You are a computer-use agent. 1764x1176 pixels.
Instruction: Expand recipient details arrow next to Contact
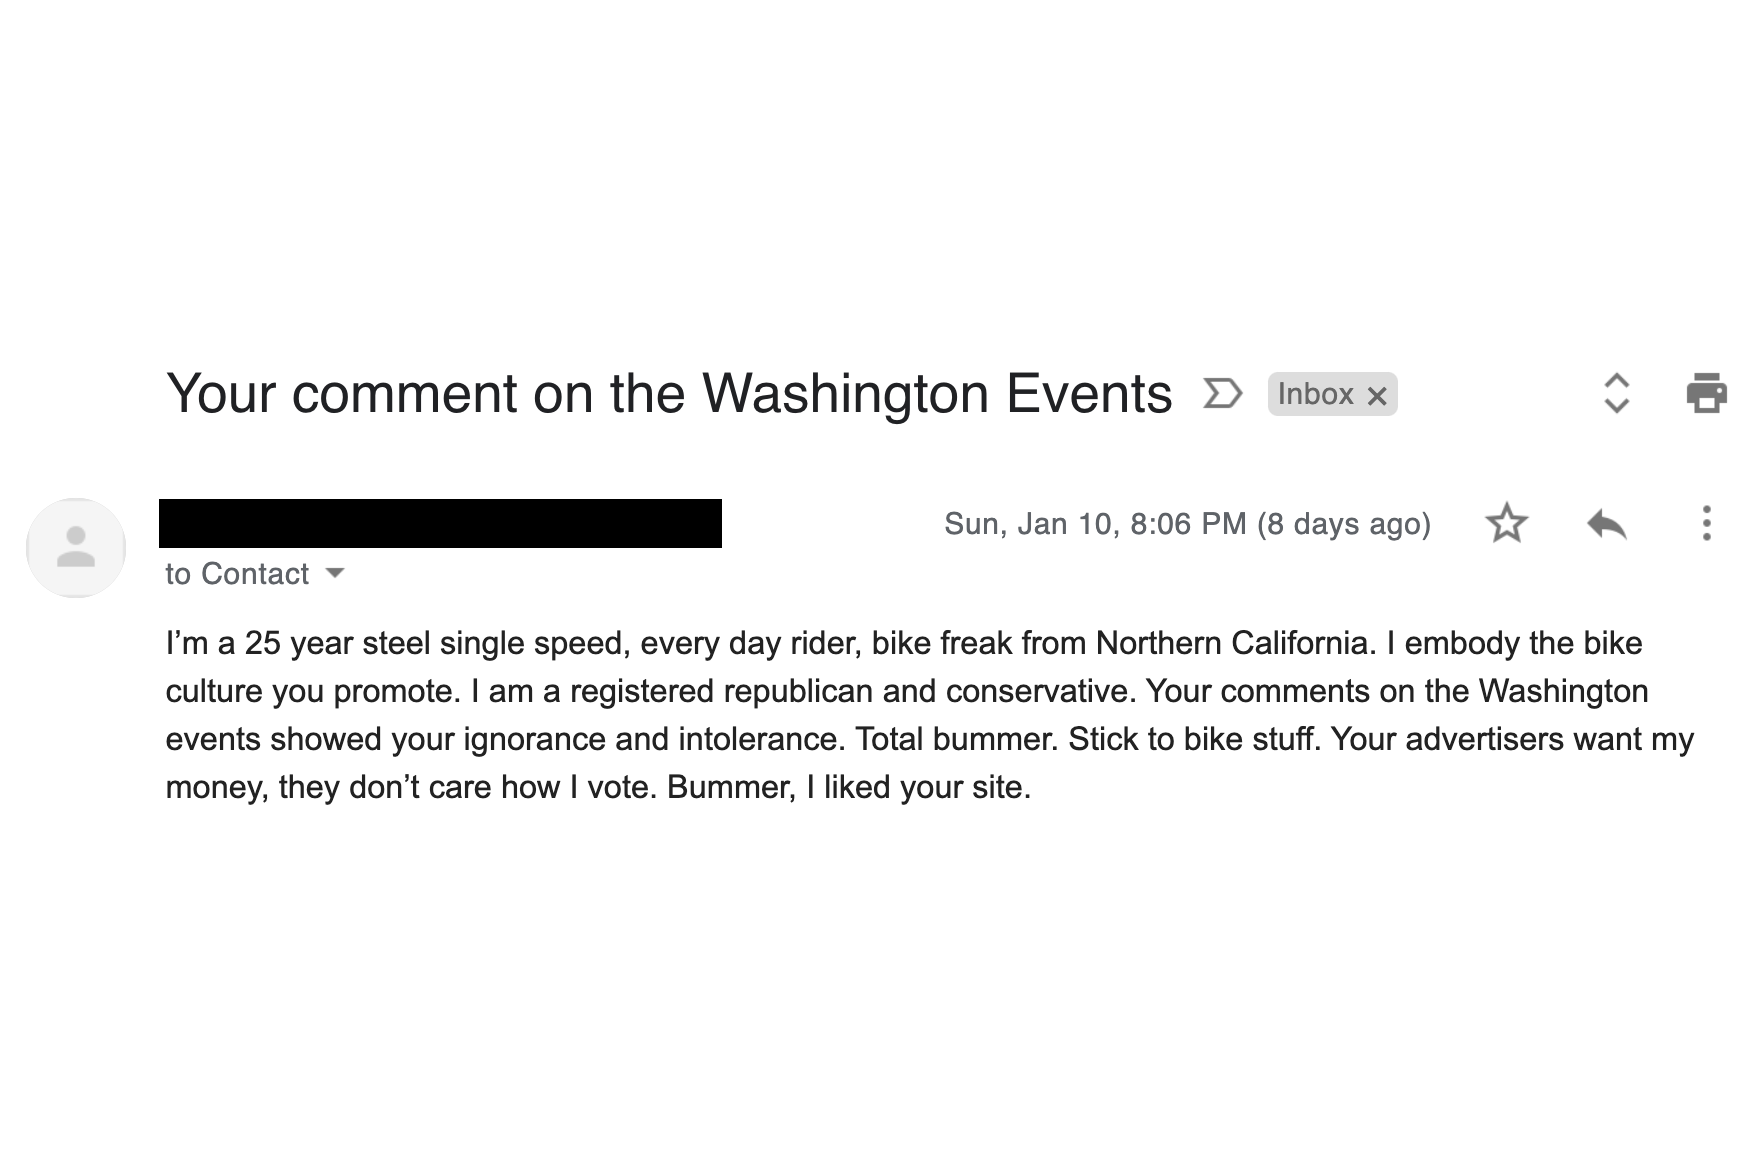point(335,573)
